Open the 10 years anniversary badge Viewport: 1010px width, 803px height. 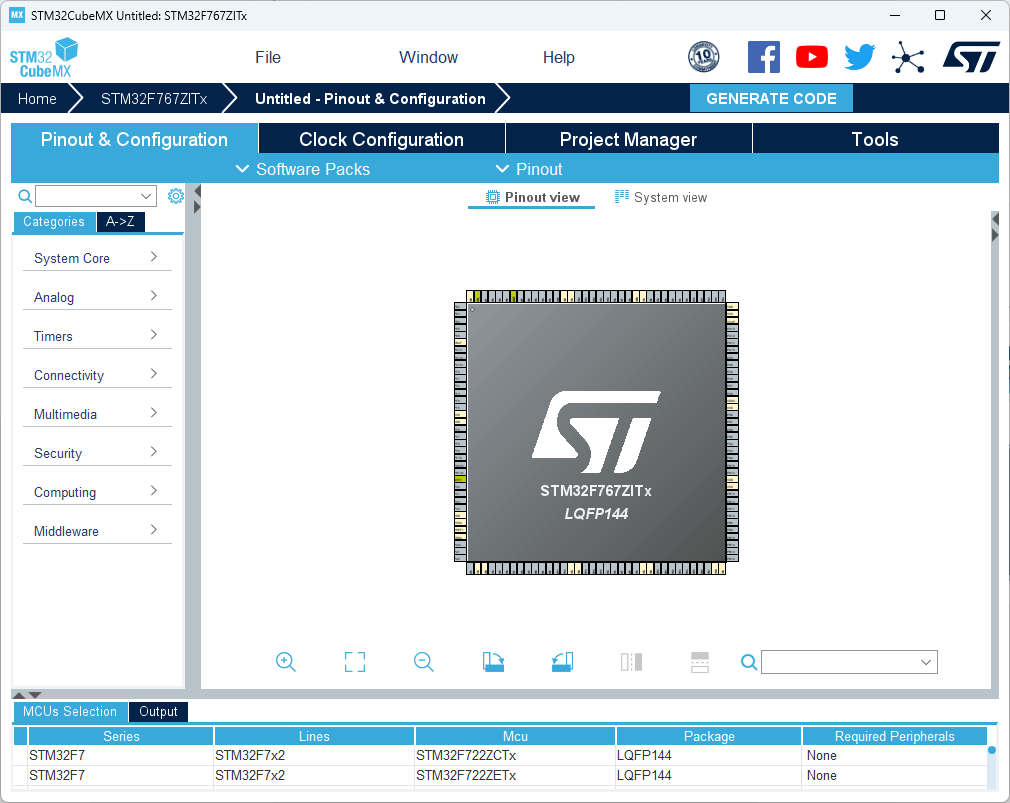click(x=703, y=57)
